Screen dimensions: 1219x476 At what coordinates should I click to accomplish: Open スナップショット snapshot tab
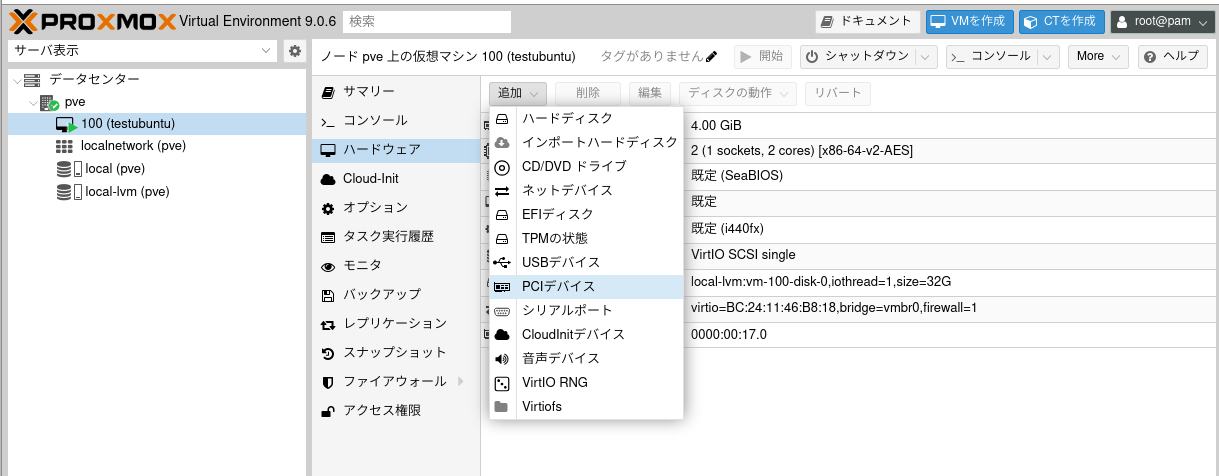tap(396, 353)
